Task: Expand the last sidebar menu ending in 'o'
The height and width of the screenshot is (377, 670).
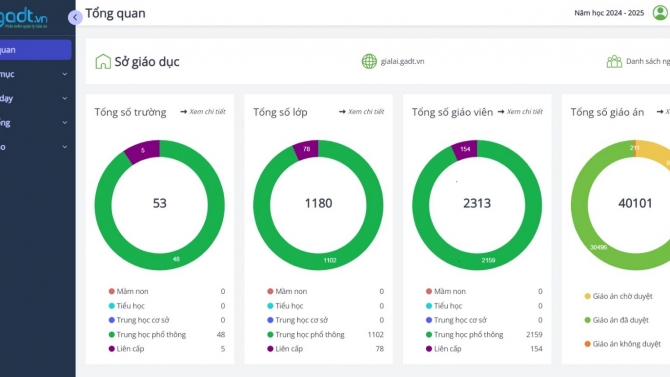Action: pos(34,147)
